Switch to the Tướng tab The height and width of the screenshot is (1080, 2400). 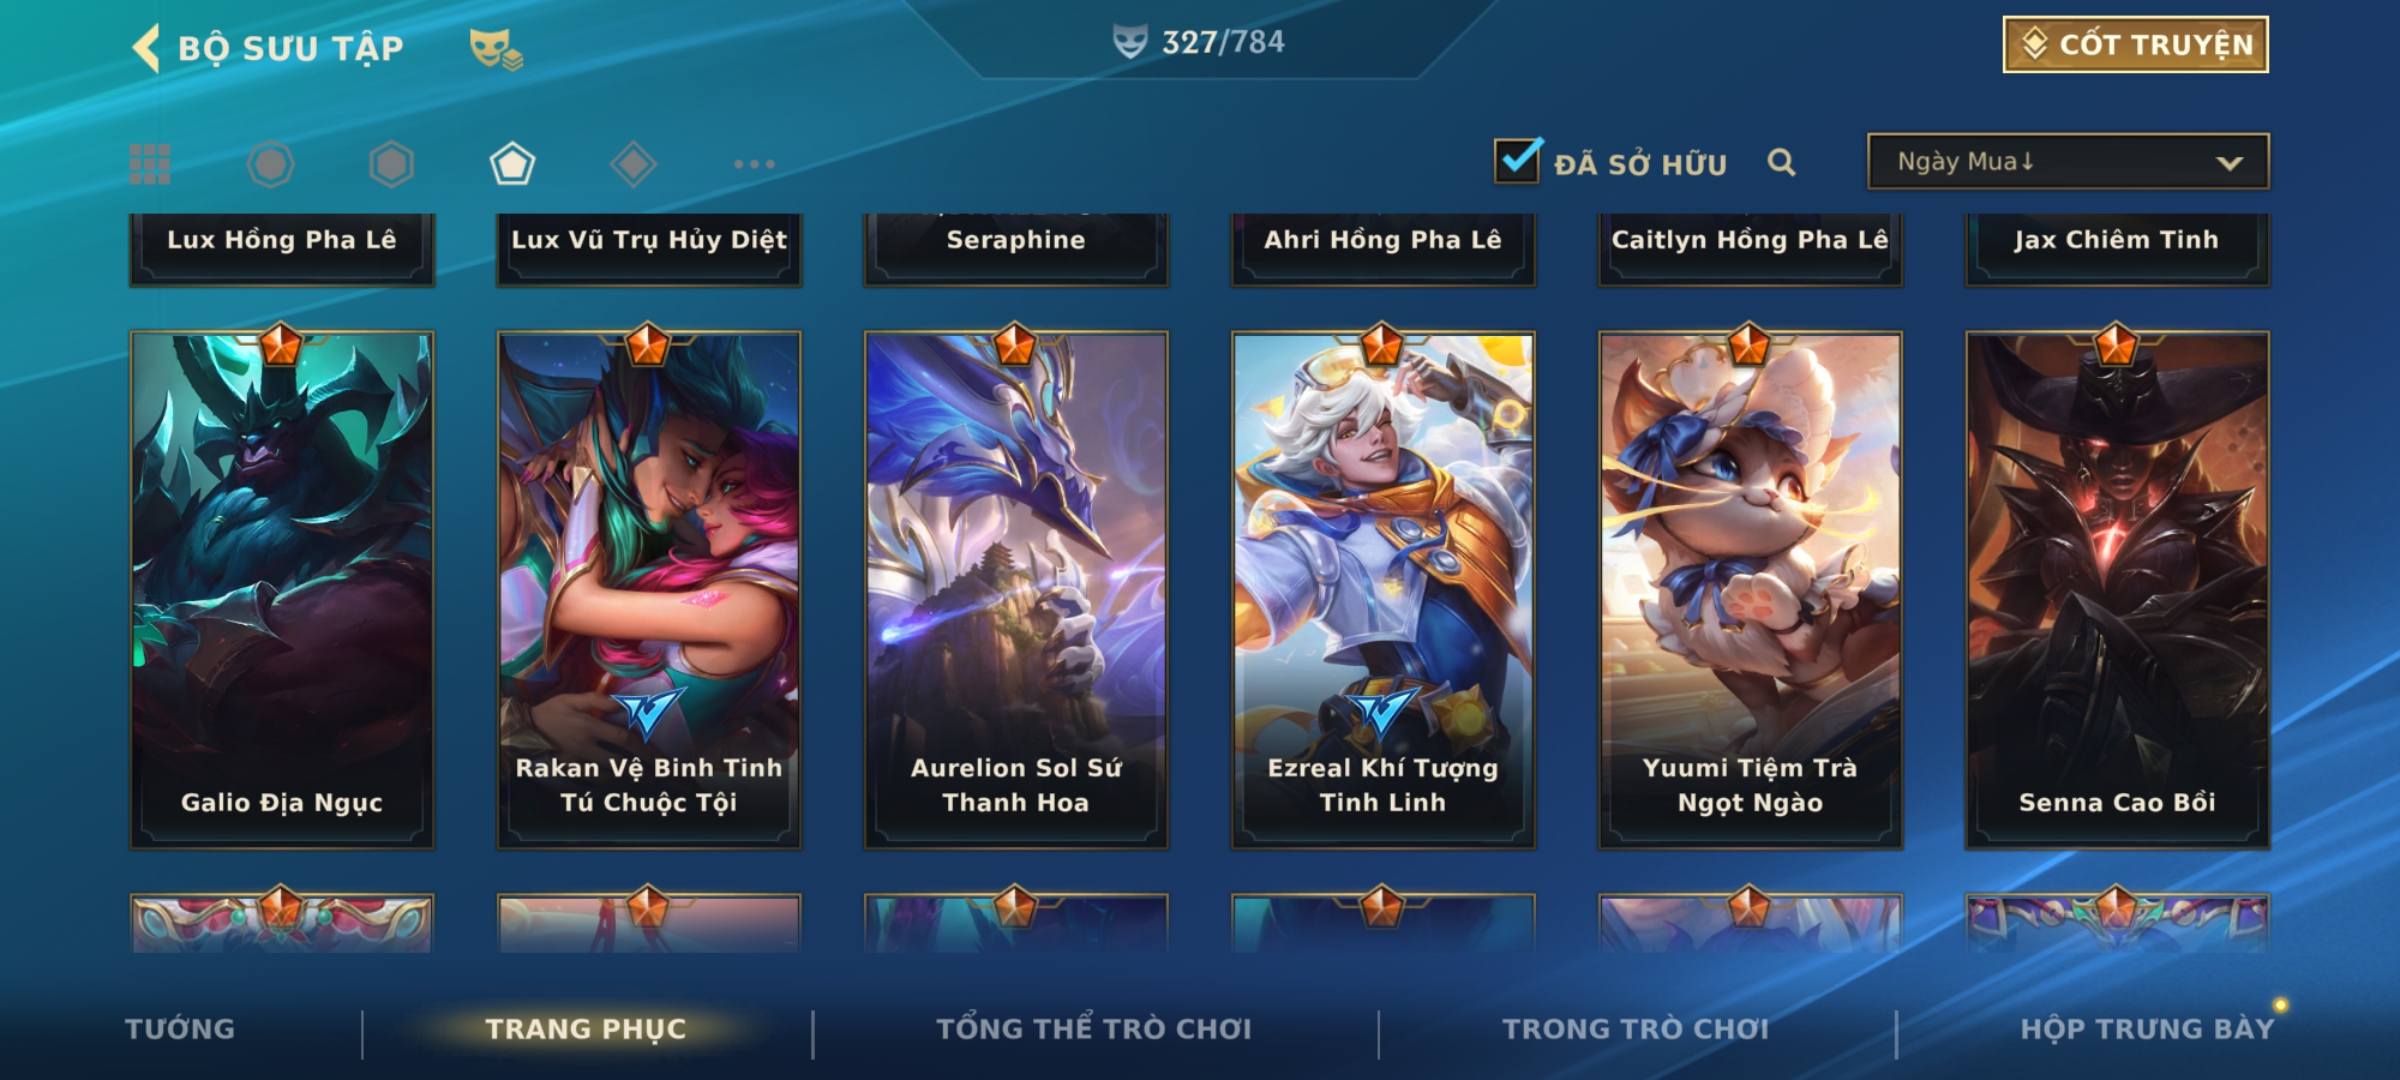pos(180,1029)
